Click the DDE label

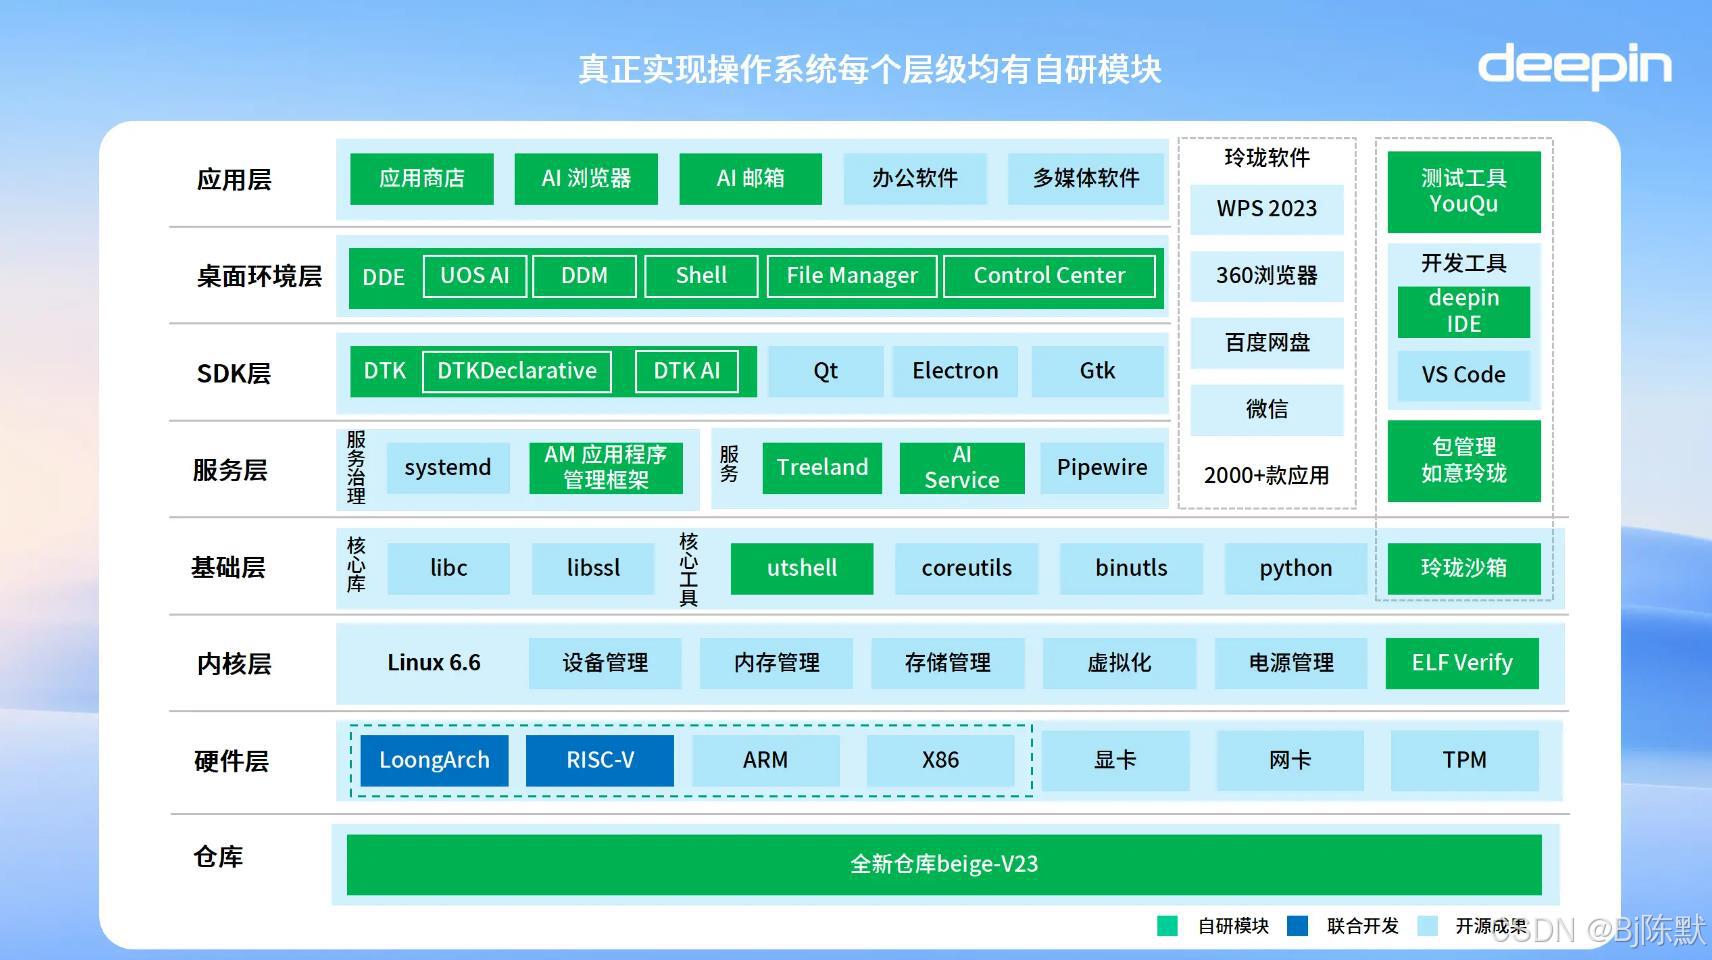[x=383, y=277]
